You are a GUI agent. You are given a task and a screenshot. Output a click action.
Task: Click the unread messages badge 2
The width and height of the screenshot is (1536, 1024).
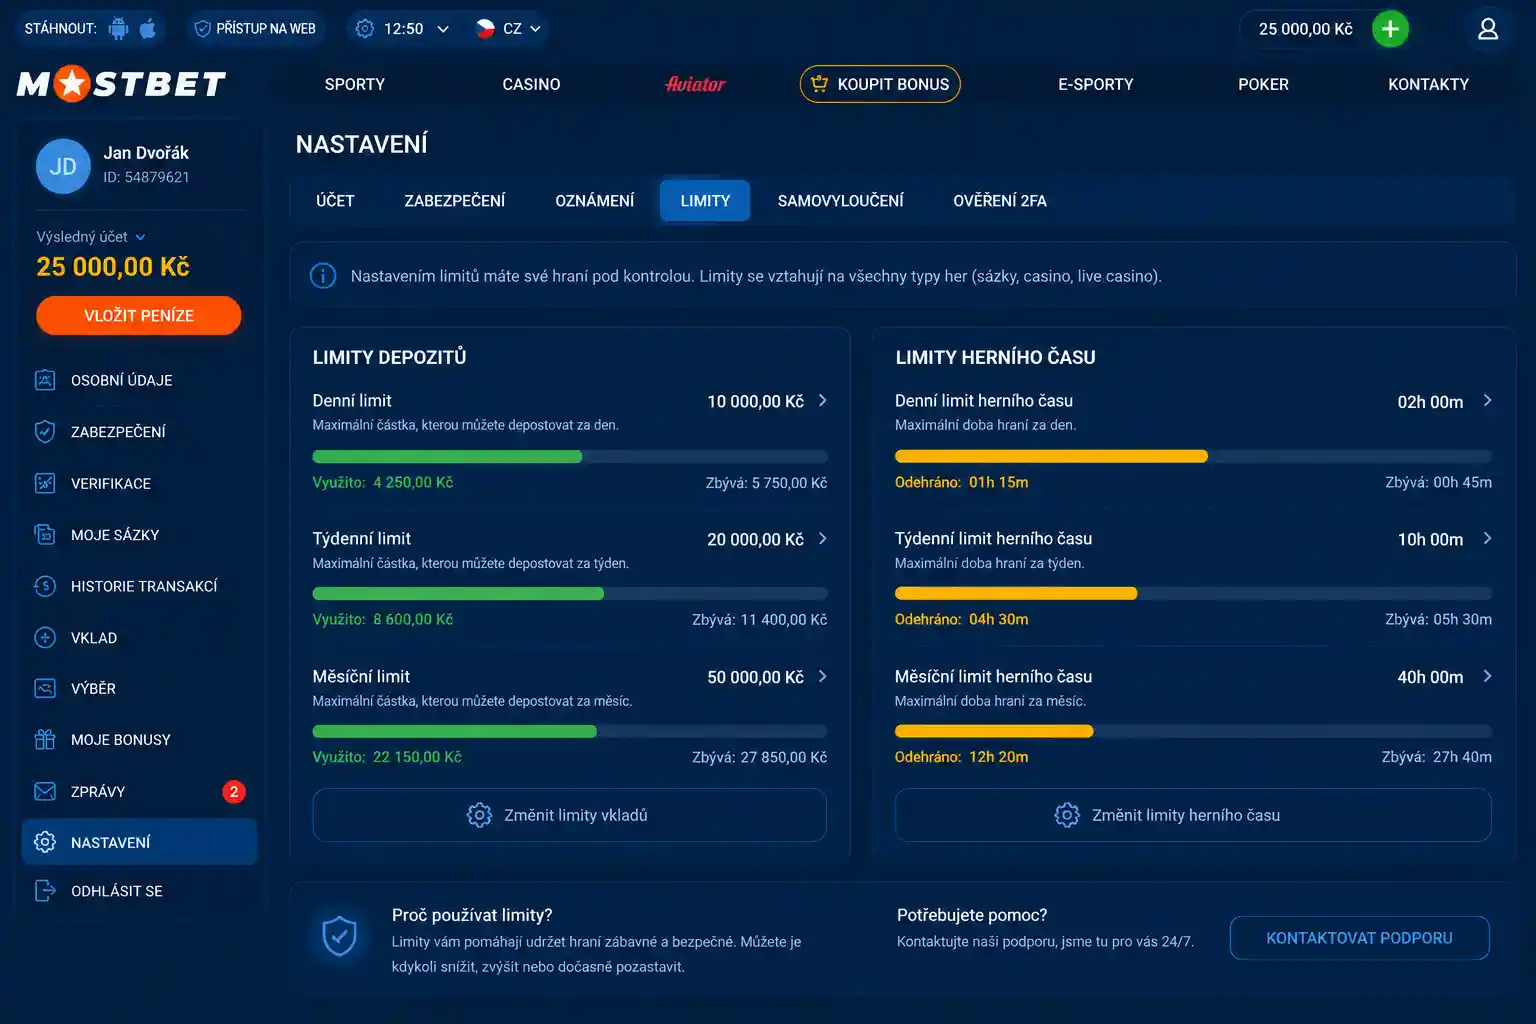pyautogui.click(x=233, y=792)
